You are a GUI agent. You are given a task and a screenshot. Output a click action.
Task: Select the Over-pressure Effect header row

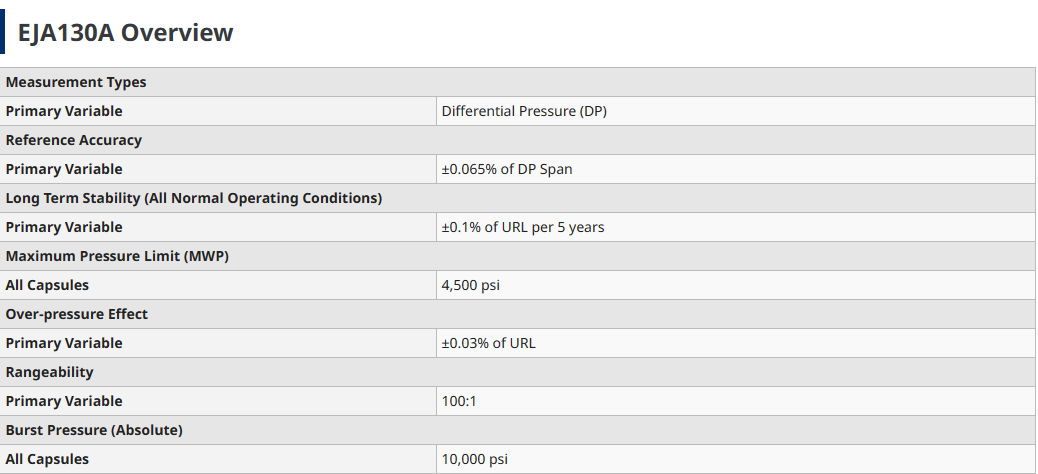518,314
